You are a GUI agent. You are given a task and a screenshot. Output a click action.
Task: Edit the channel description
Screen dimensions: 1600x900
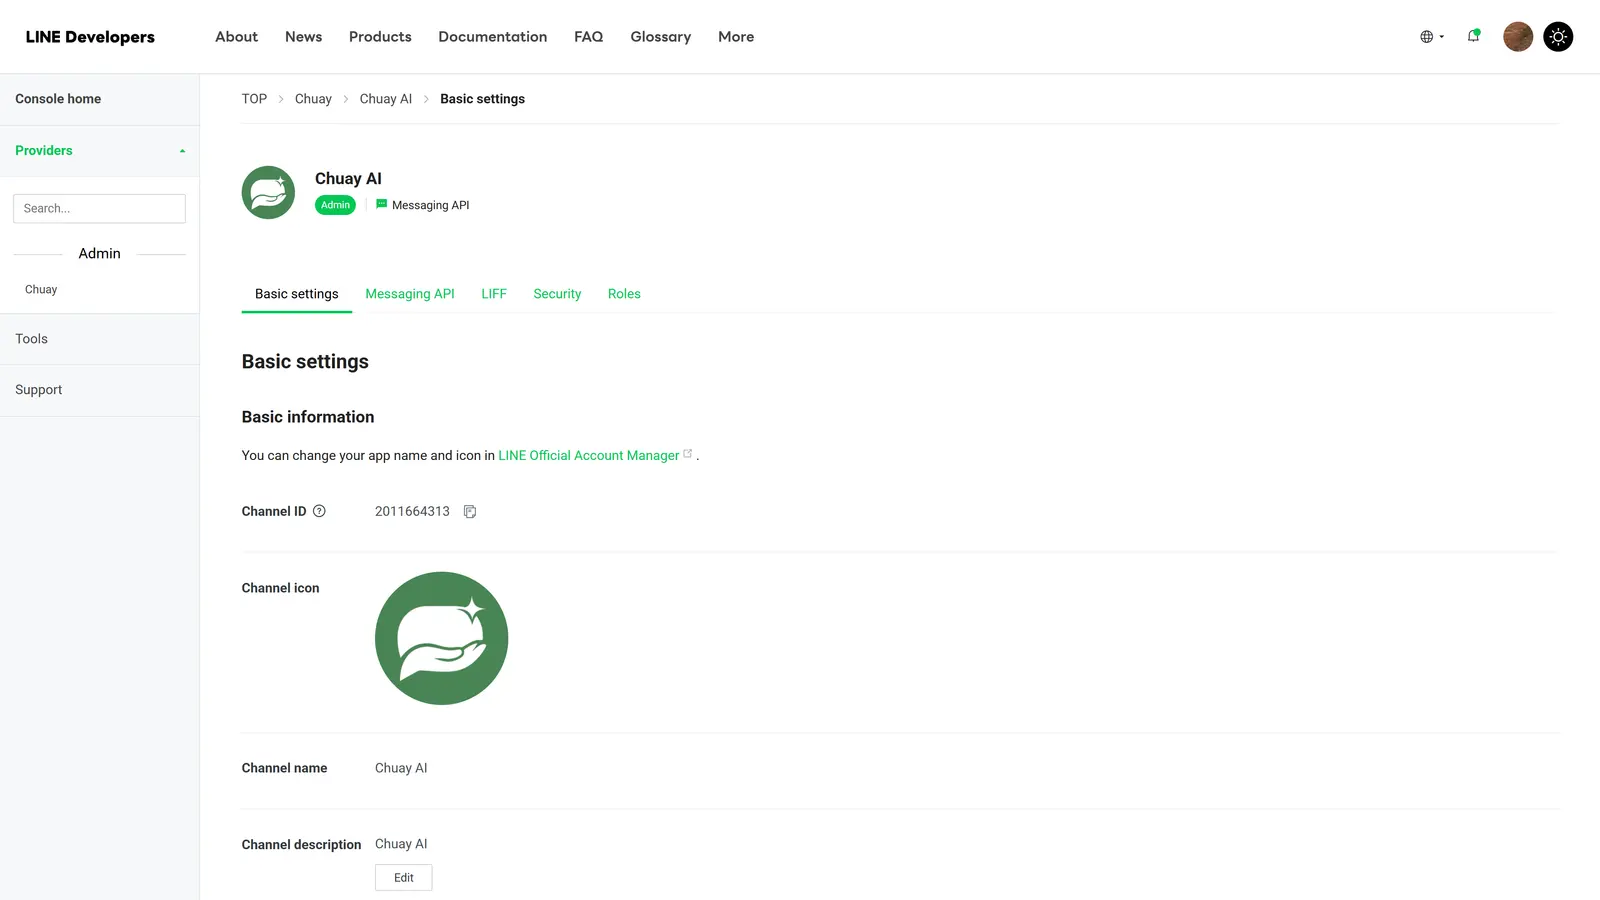(x=403, y=878)
